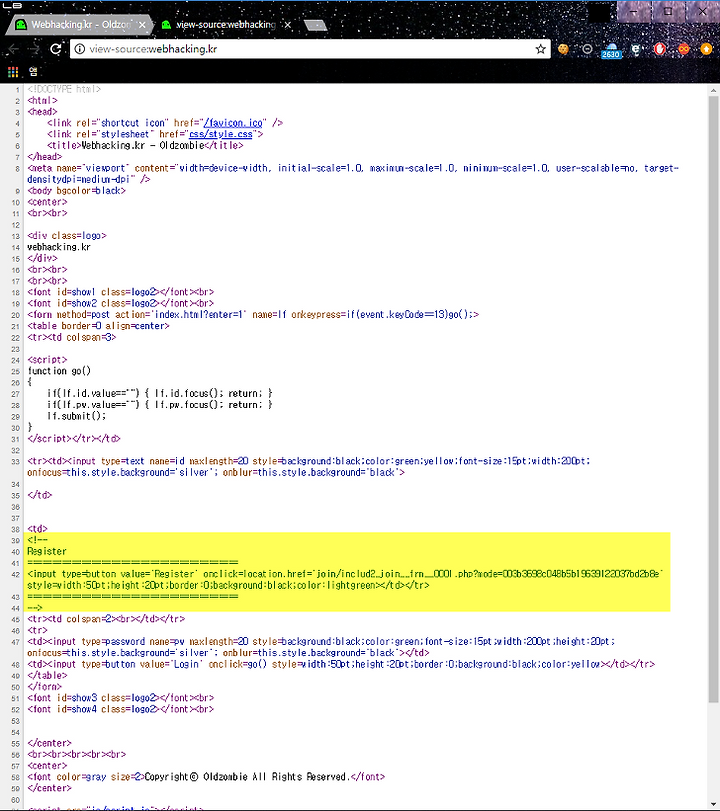Click '<body bgcolor=black>' on line 9

(x=77, y=191)
